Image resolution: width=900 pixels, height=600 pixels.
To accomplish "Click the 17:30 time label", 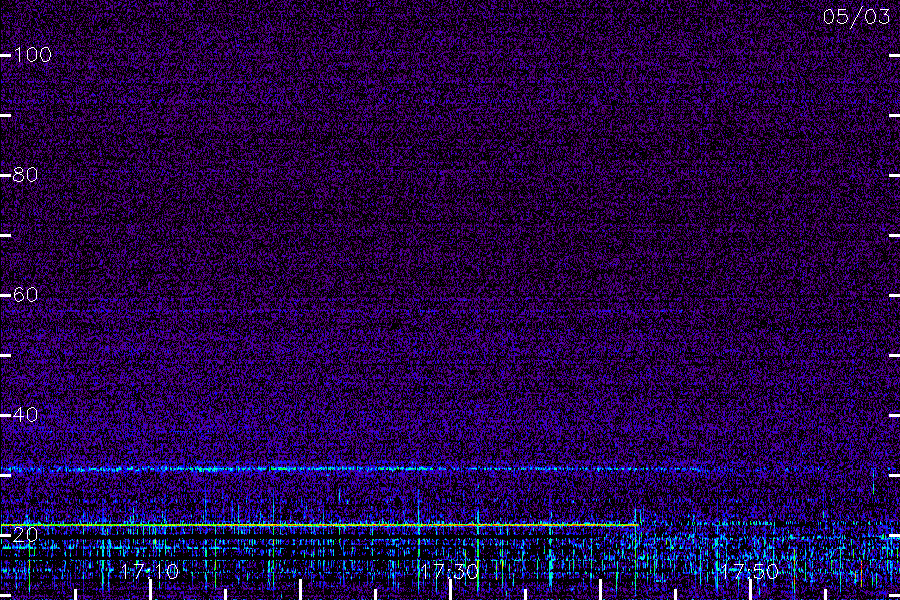I will point(450,571).
